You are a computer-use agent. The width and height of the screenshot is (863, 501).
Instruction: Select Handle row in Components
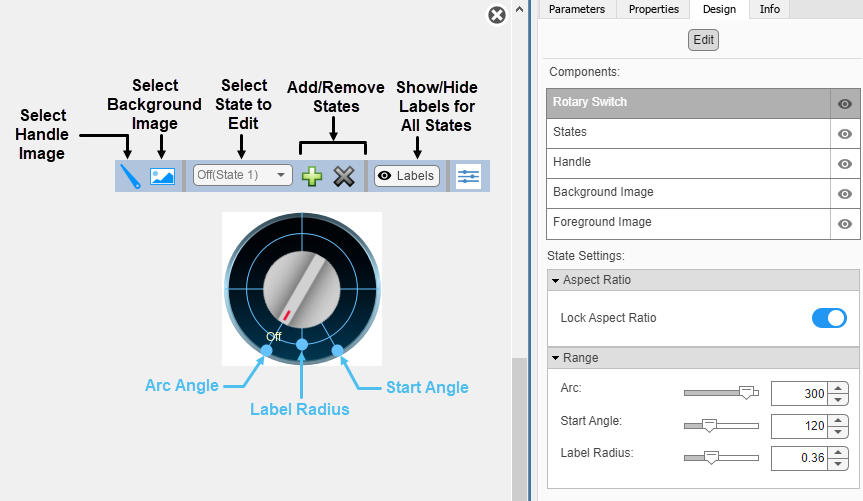[x=689, y=163]
